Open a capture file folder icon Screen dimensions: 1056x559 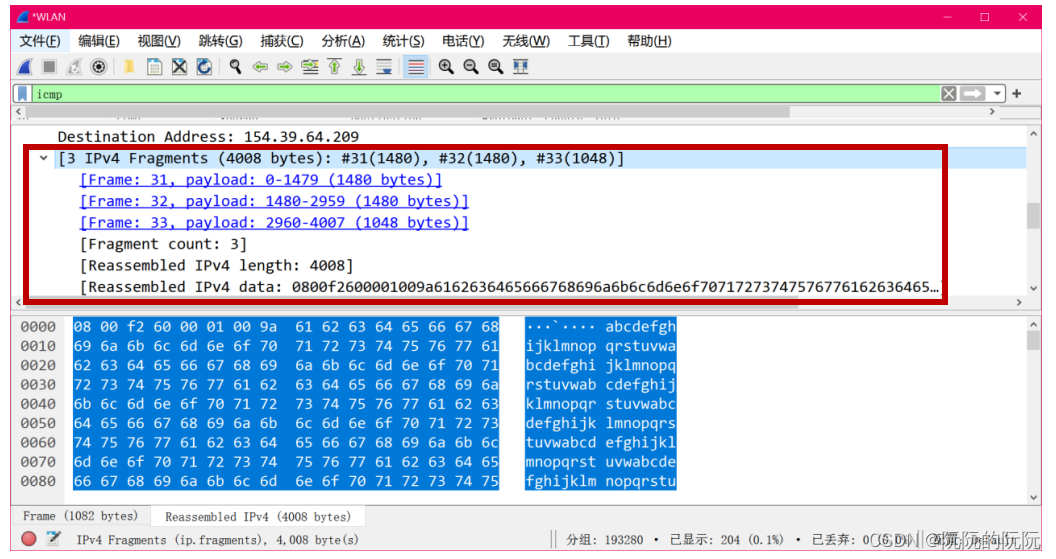pyautogui.click(x=128, y=67)
